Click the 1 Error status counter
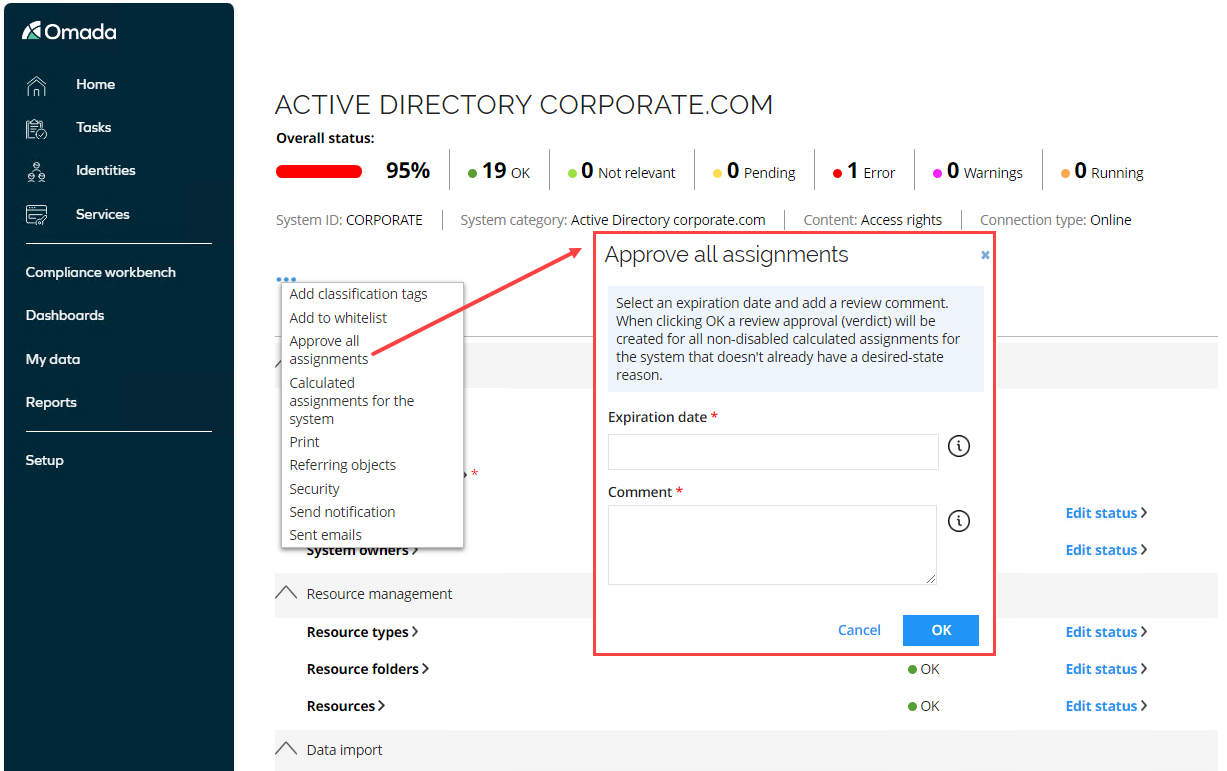The height and width of the screenshot is (771, 1227). coord(864,171)
